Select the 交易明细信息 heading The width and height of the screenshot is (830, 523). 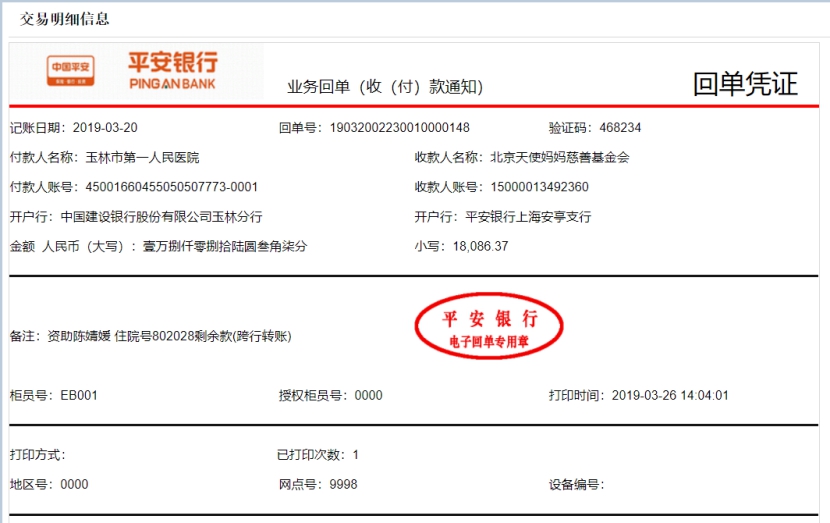click(x=65, y=19)
